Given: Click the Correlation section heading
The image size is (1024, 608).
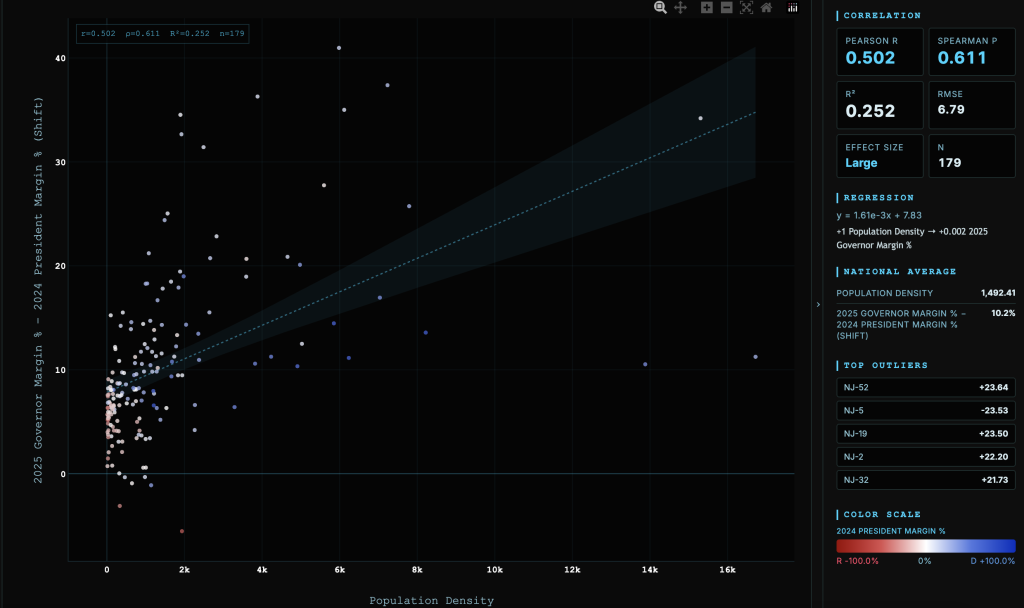Looking at the screenshot, I should click(x=882, y=15).
